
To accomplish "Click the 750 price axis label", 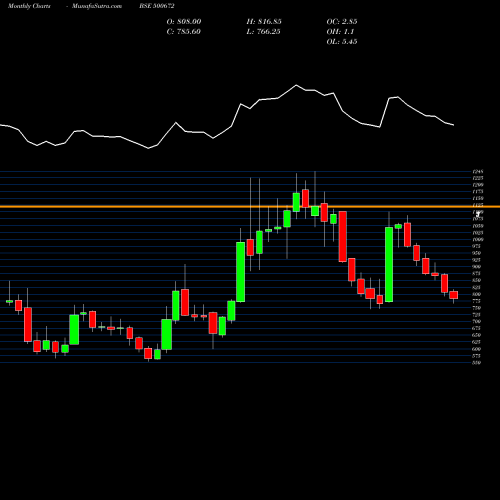I will pos(477,308).
